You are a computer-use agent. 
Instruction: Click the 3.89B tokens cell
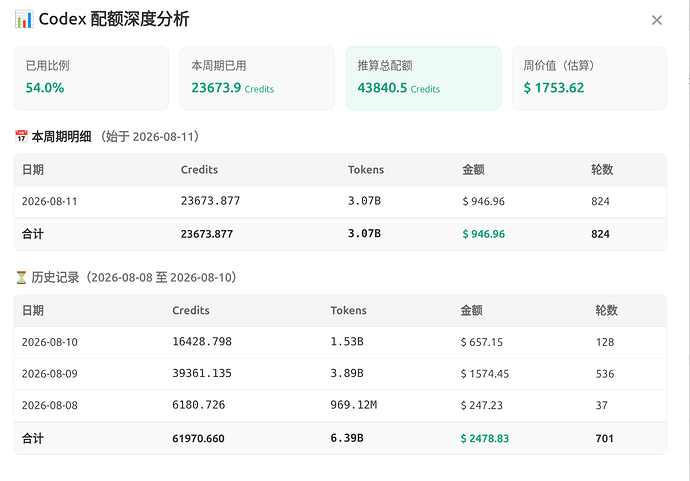347,374
